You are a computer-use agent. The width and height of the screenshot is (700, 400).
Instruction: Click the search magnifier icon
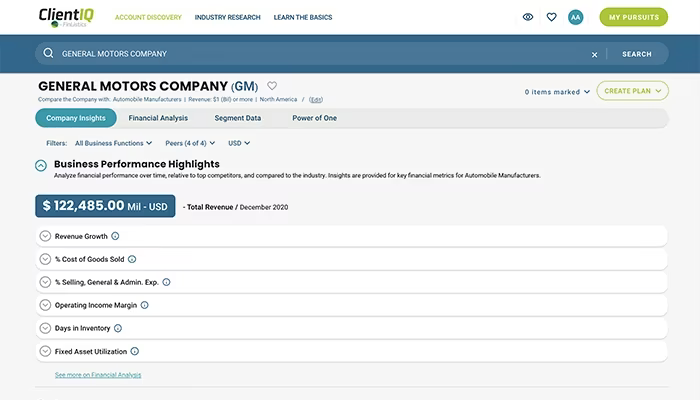pyautogui.click(x=48, y=54)
